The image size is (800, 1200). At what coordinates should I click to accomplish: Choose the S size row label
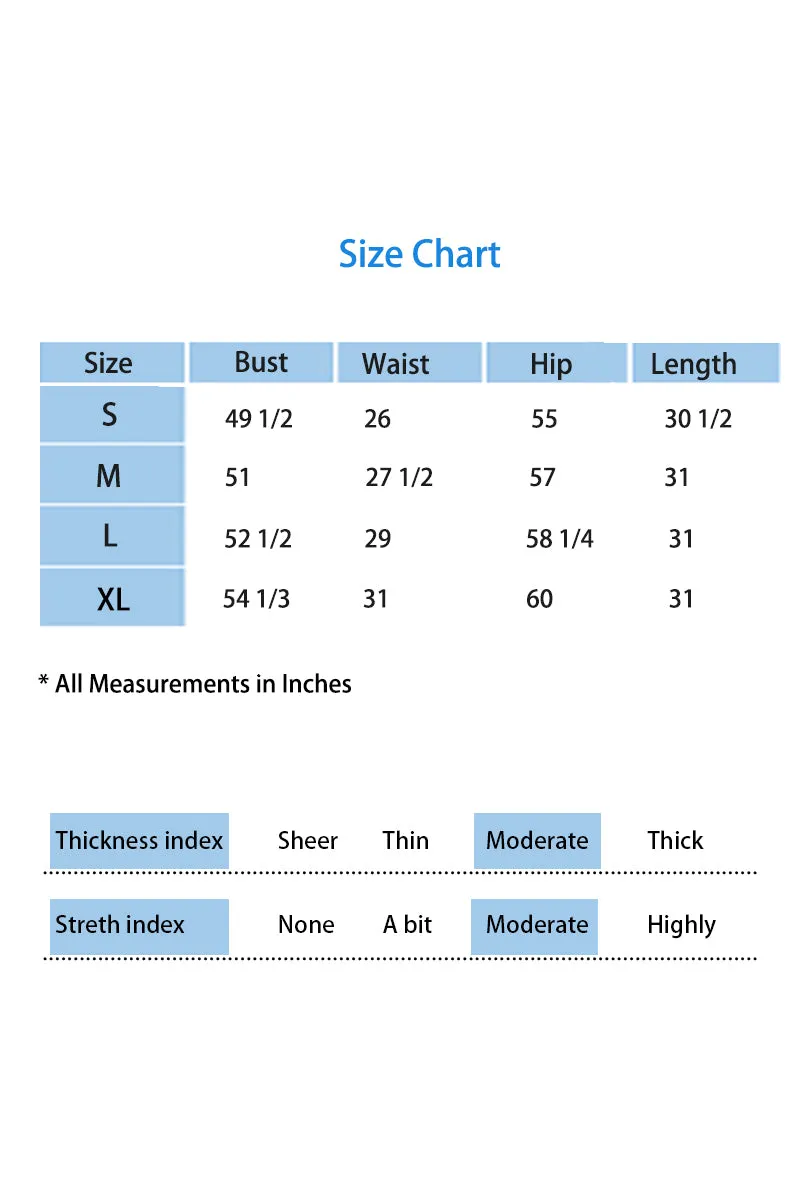[112, 414]
